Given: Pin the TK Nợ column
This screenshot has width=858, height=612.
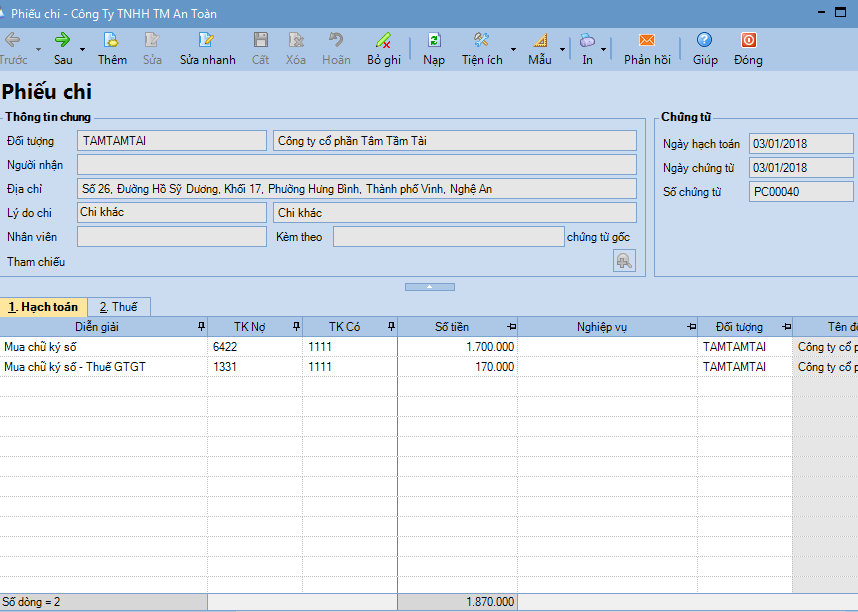Looking at the screenshot, I should pos(297,327).
